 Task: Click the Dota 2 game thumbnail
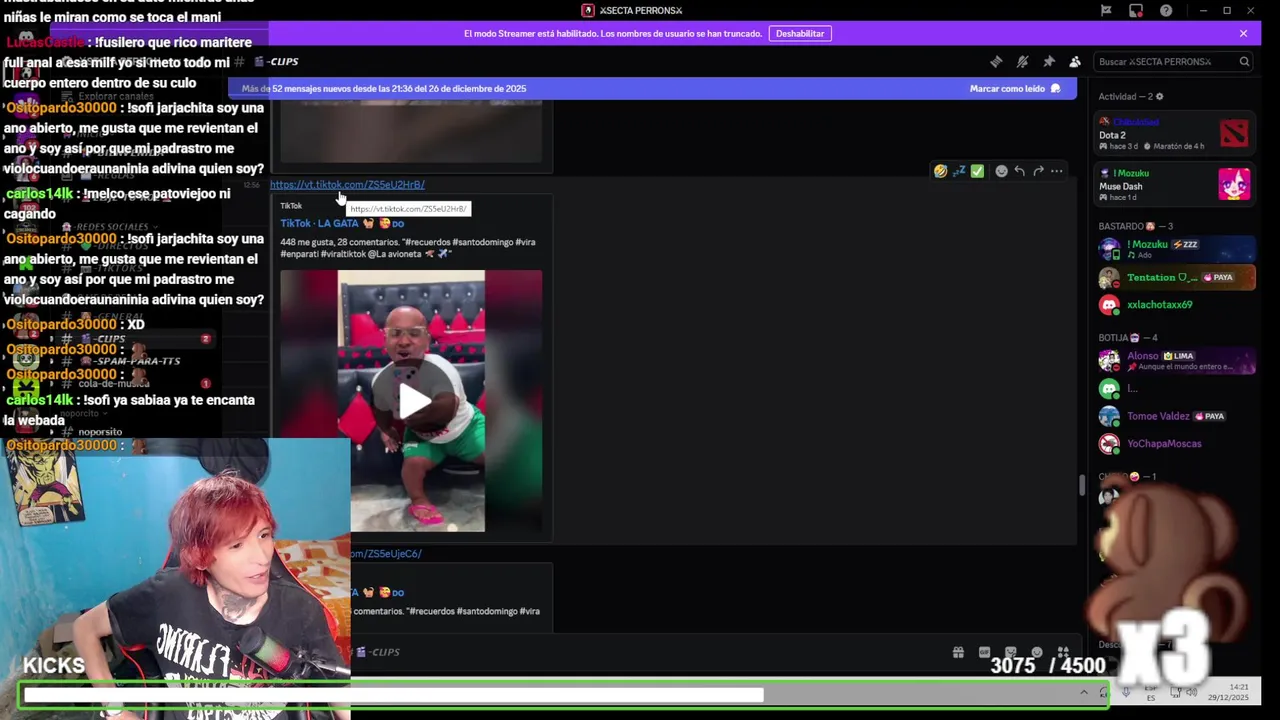point(1234,133)
